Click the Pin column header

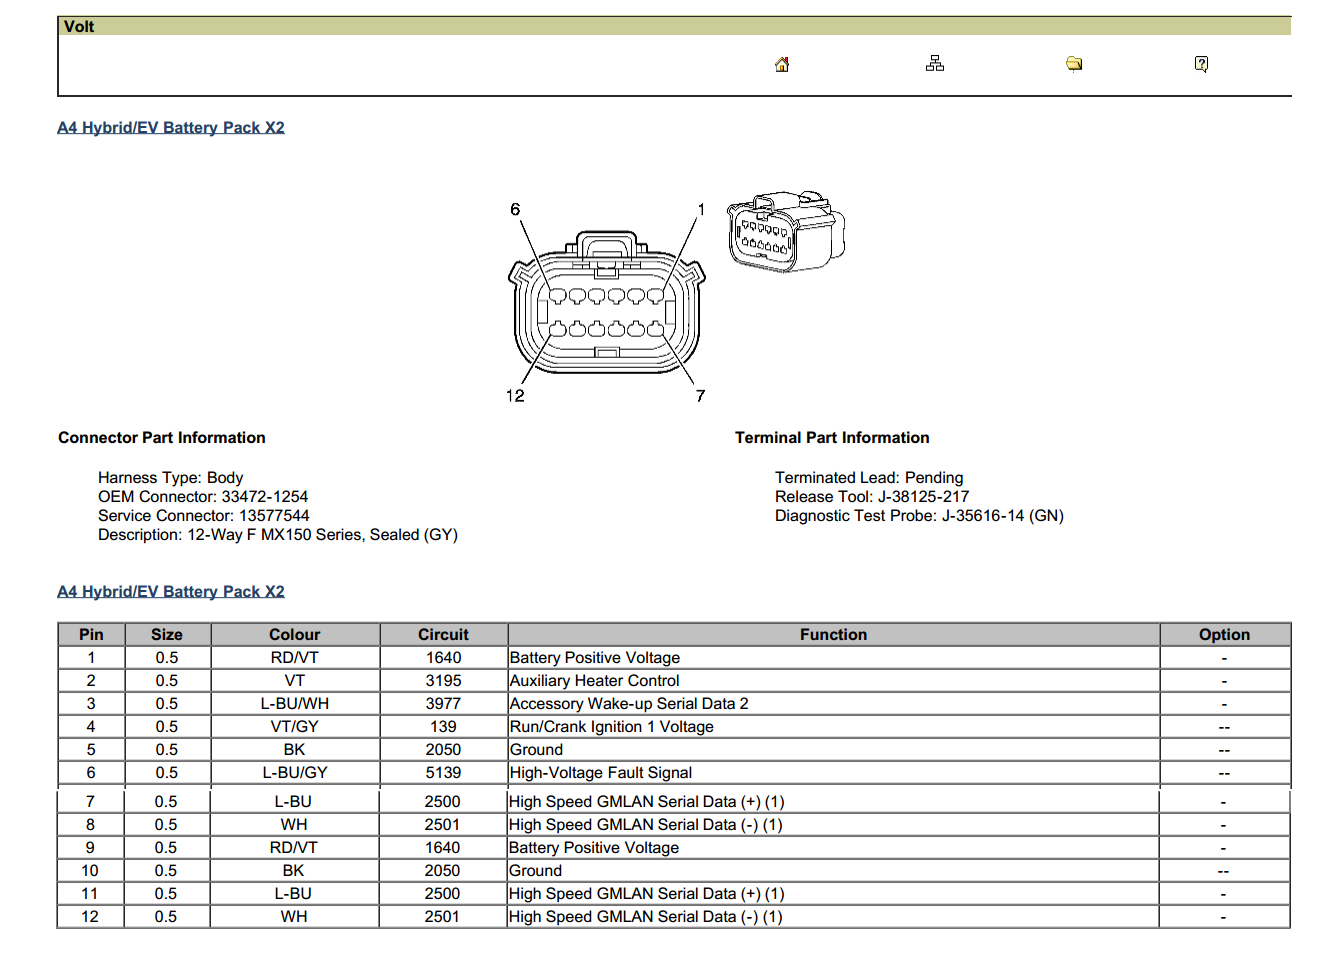pyautogui.click(x=91, y=634)
